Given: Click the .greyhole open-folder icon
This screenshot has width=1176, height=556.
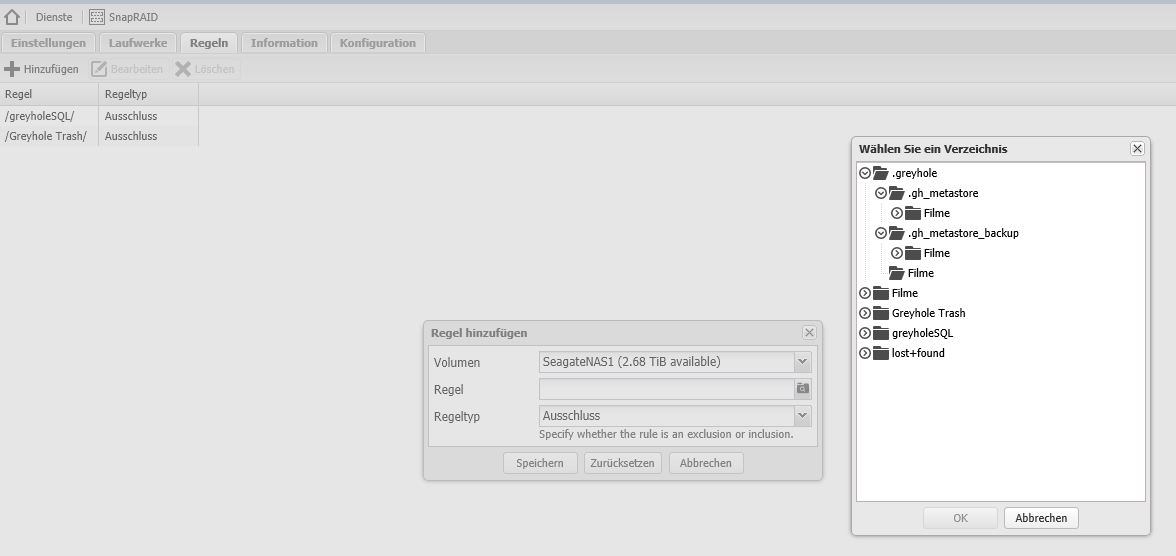Looking at the screenshot, I should (x=880, y=173).
